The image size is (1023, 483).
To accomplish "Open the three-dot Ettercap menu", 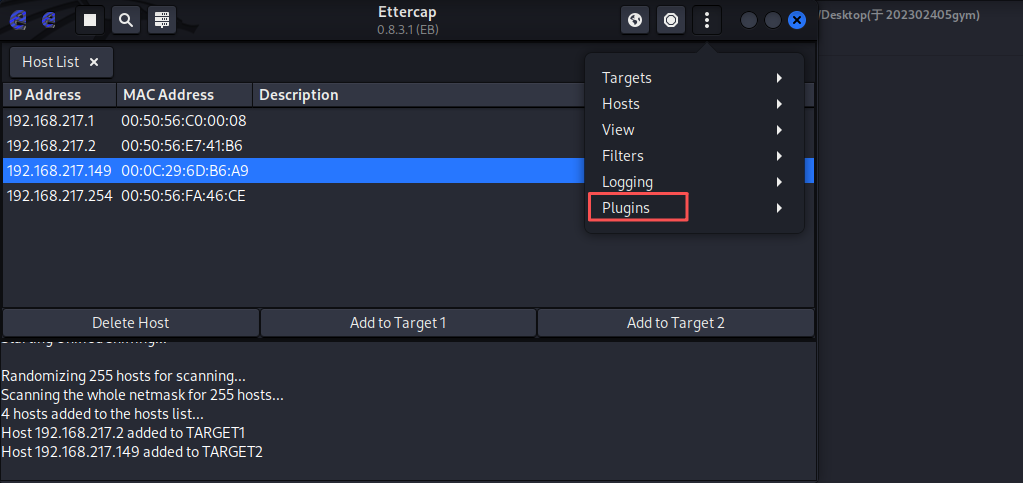I will coord(707,19).
